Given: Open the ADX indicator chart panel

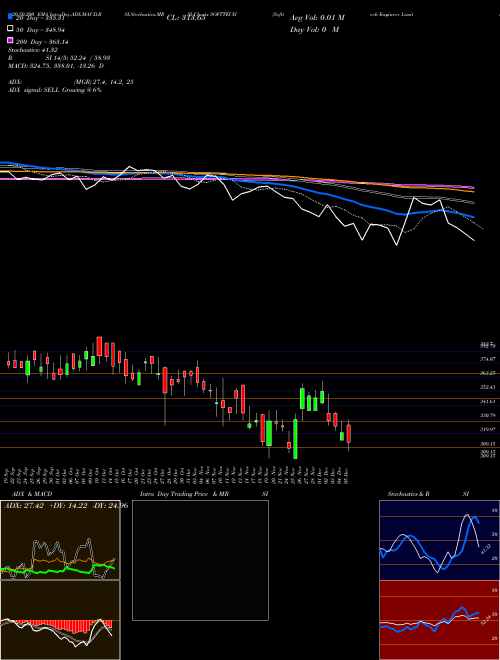Looking at the screenshot, I should [x=60, y=540].
